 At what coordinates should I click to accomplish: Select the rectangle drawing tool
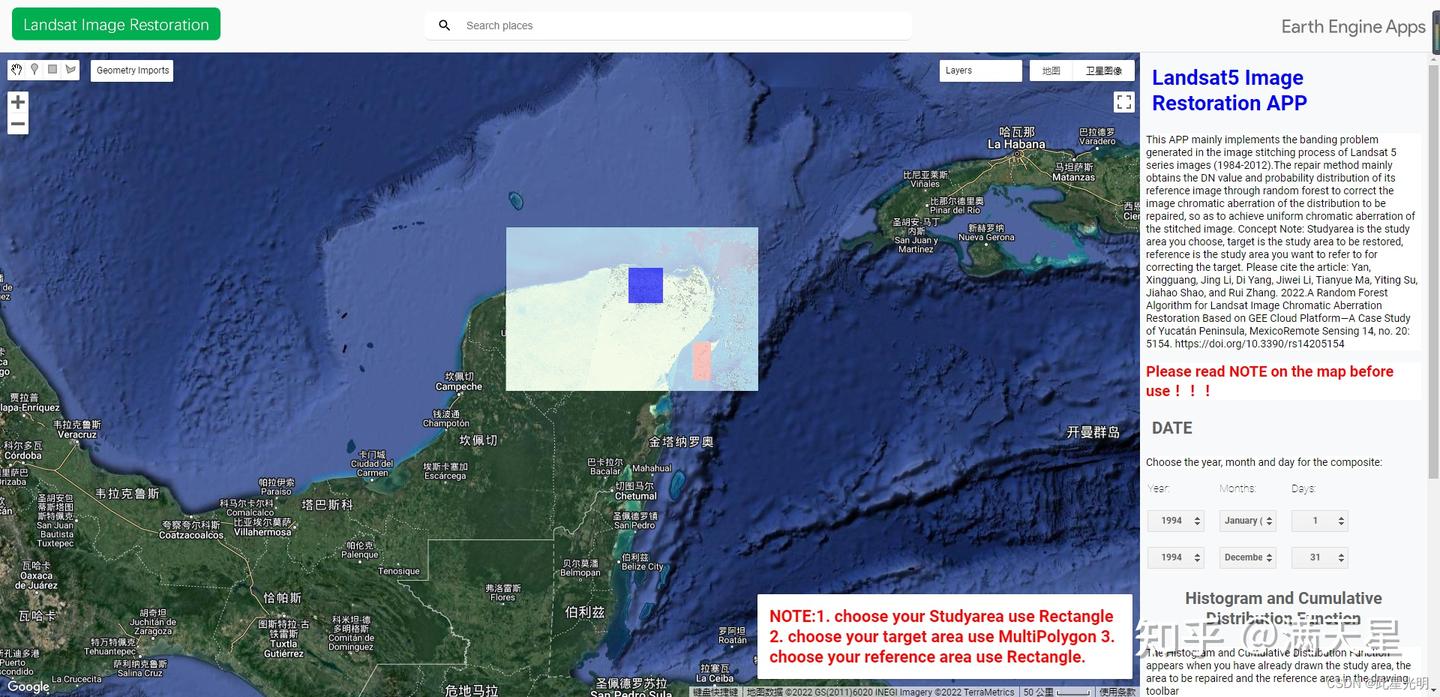point(52,70)
